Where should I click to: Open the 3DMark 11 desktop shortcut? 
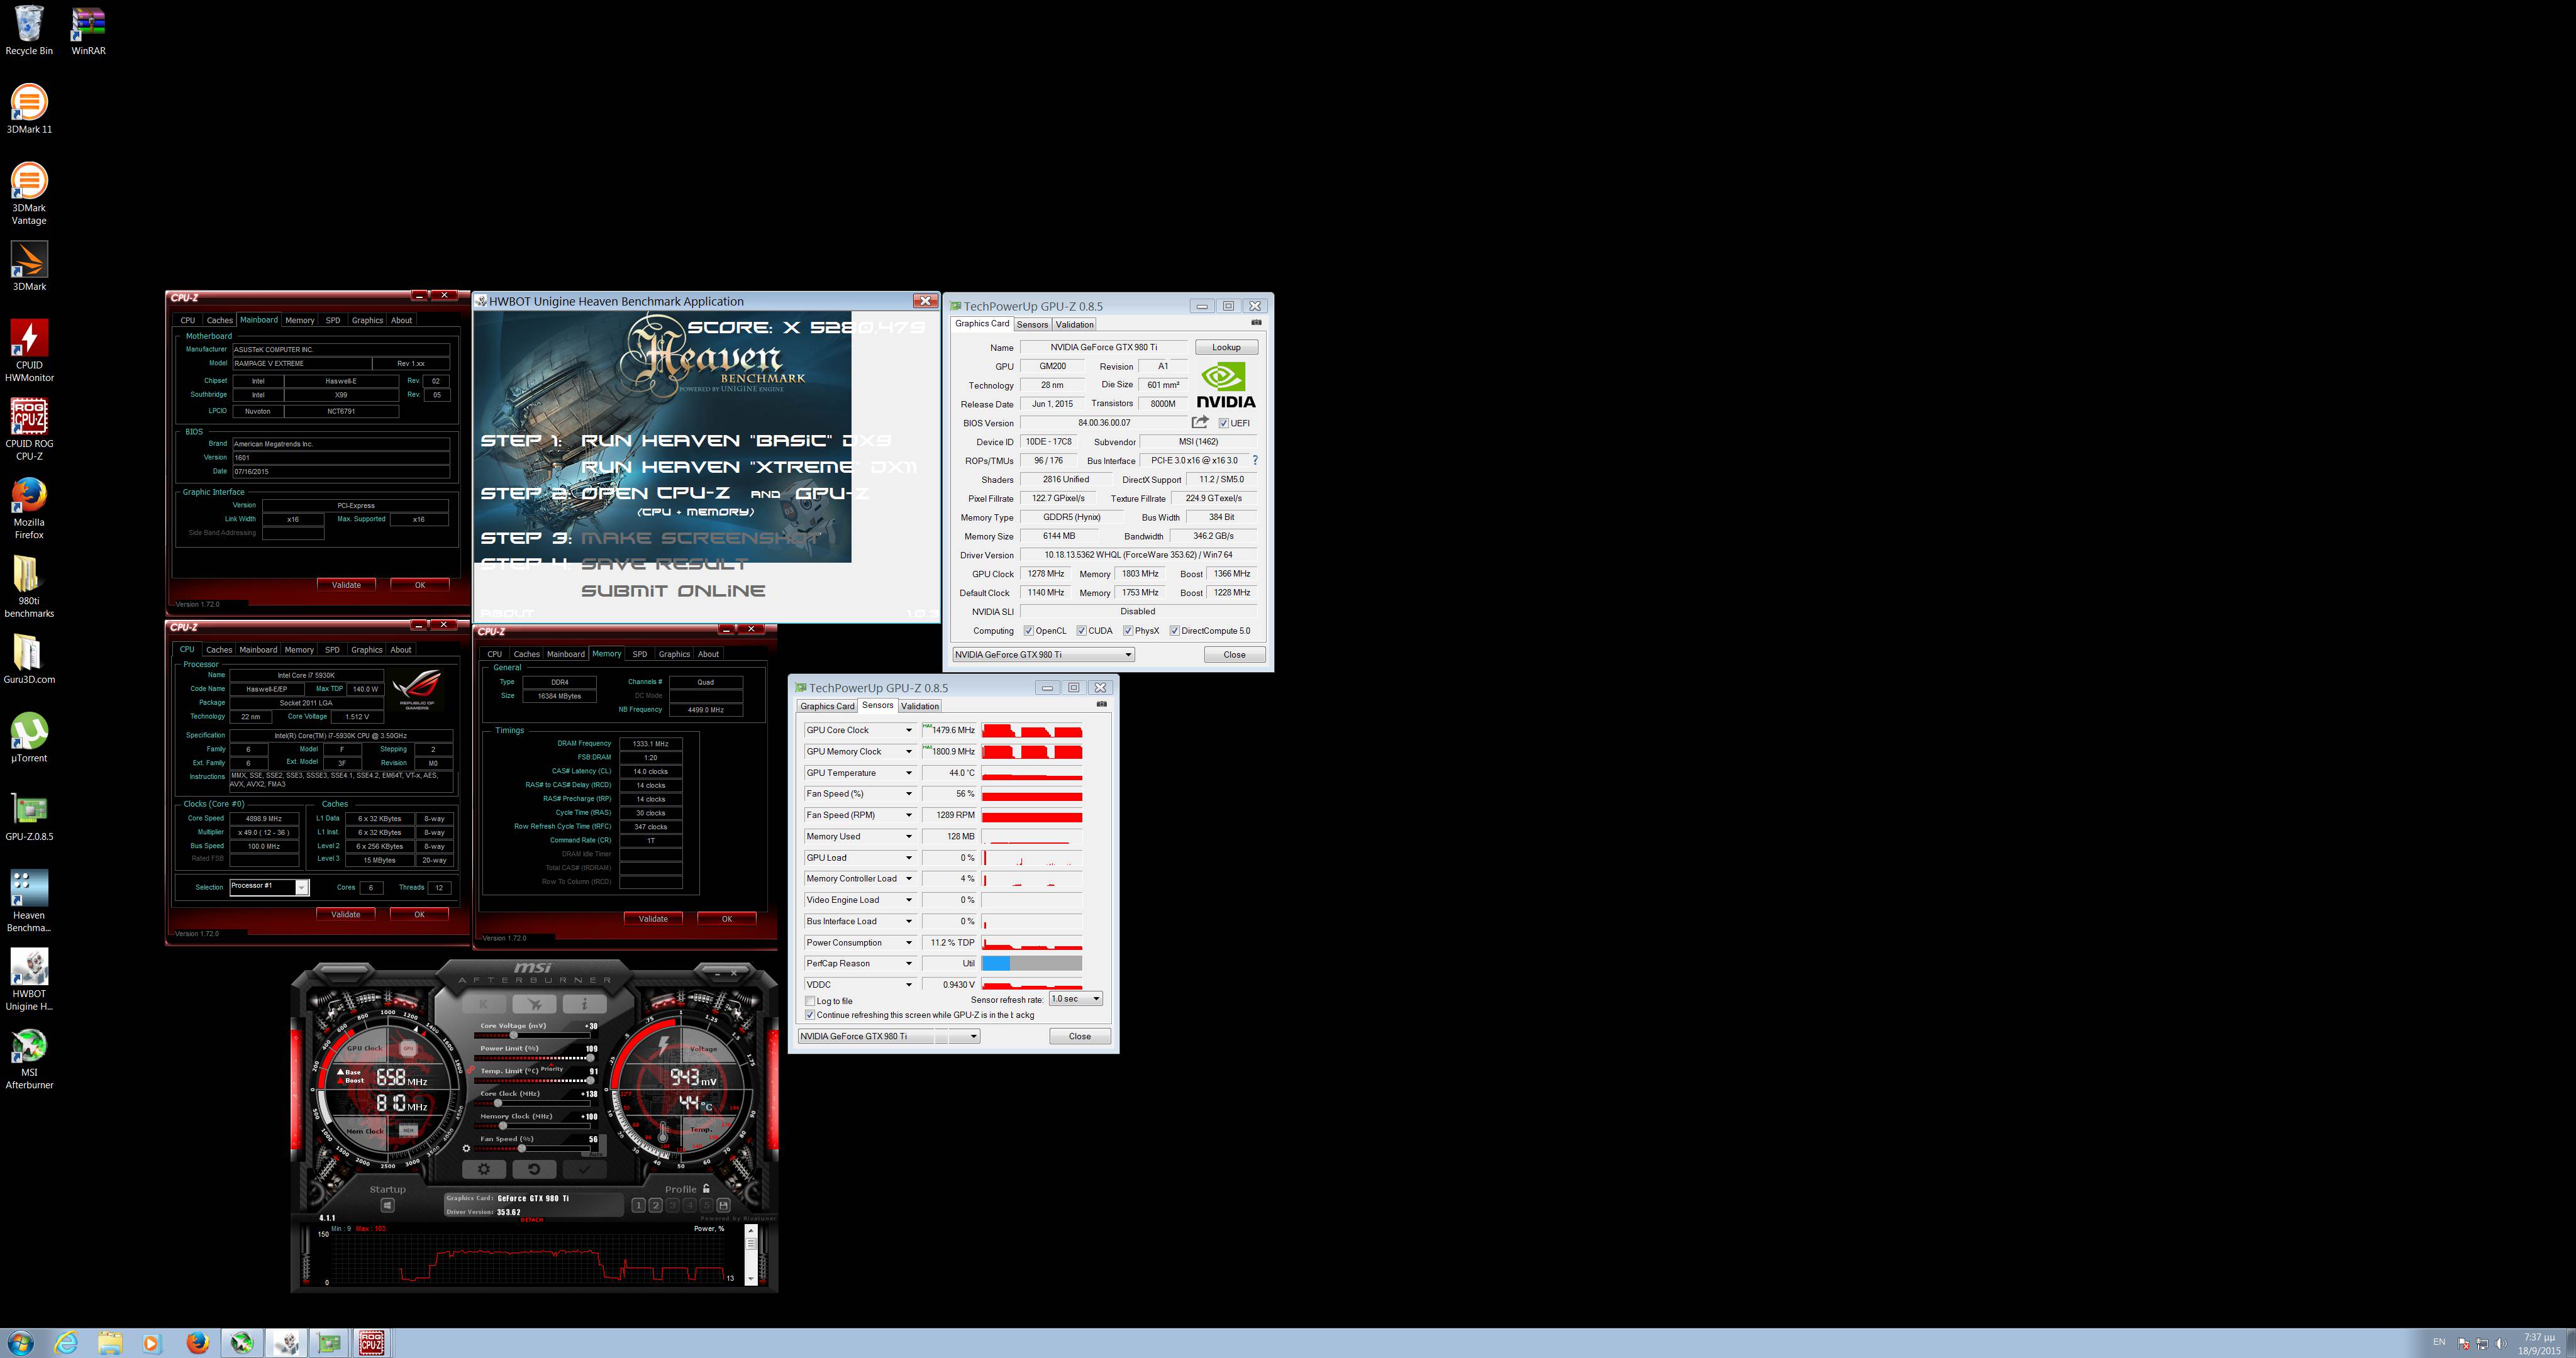tap(29, 108)
